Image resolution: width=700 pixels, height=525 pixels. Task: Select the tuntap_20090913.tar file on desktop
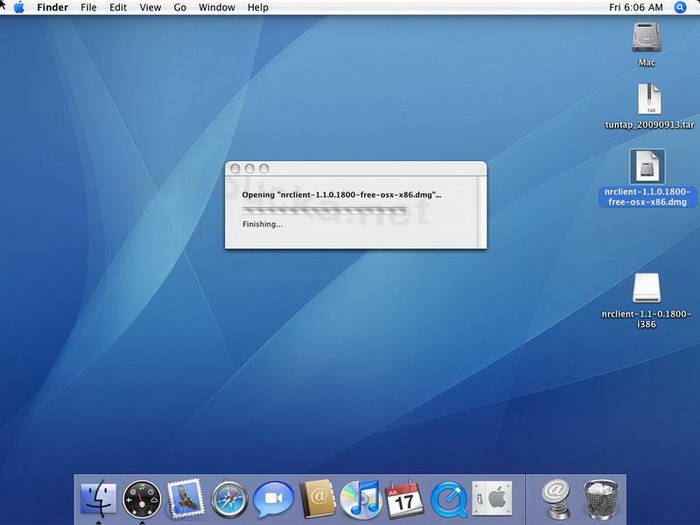pos(648,100)
